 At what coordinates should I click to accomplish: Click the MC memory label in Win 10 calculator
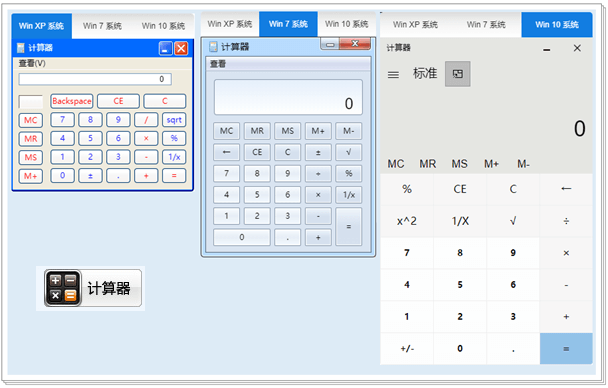click(x=396, y=164)
